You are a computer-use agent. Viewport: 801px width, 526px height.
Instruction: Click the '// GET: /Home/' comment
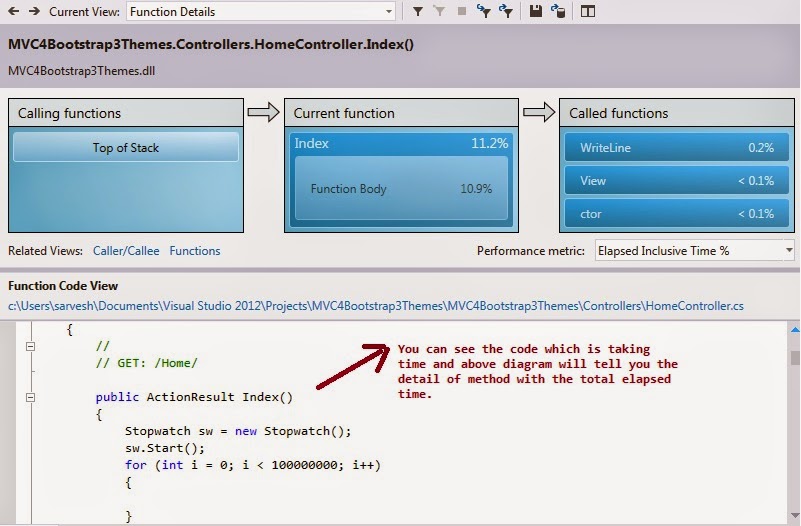[147, 363]
